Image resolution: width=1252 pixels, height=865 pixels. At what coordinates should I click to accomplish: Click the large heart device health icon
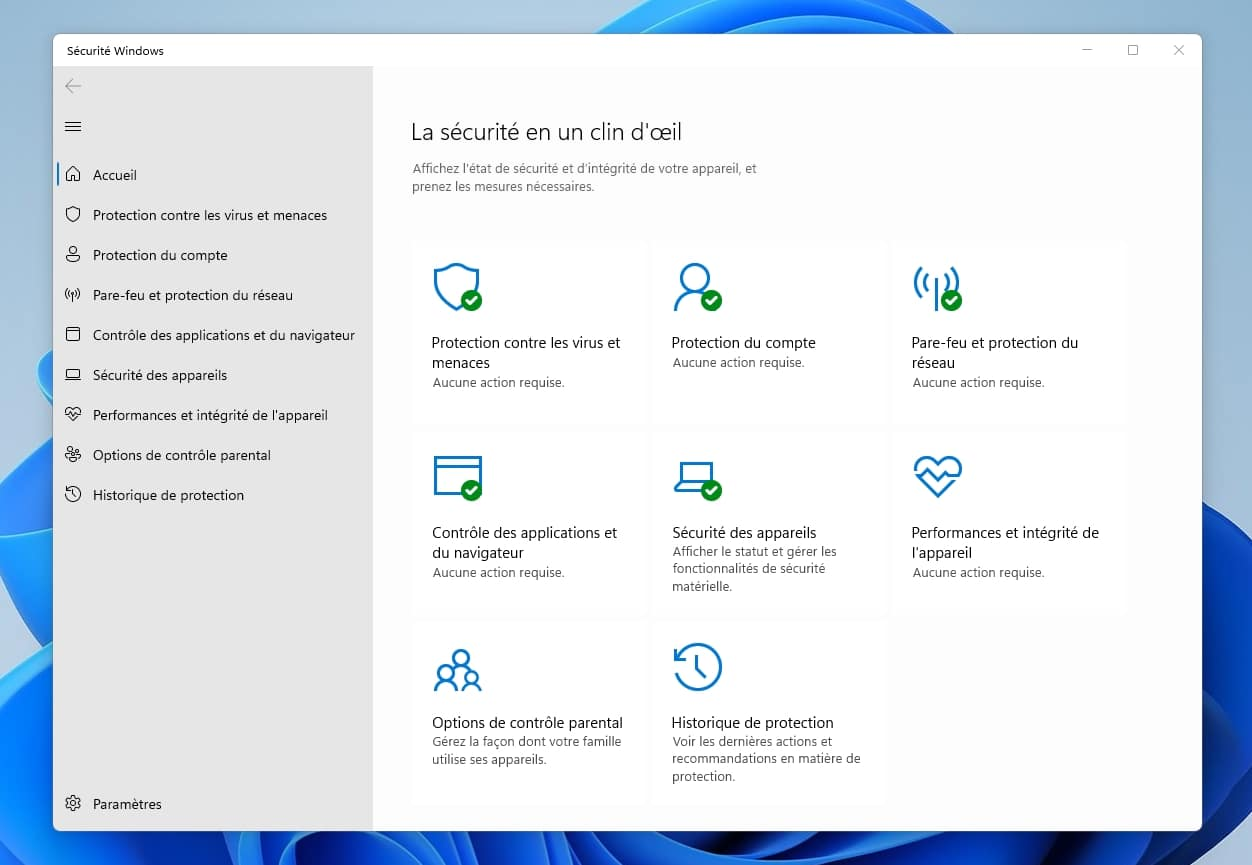tap(938, 476)
